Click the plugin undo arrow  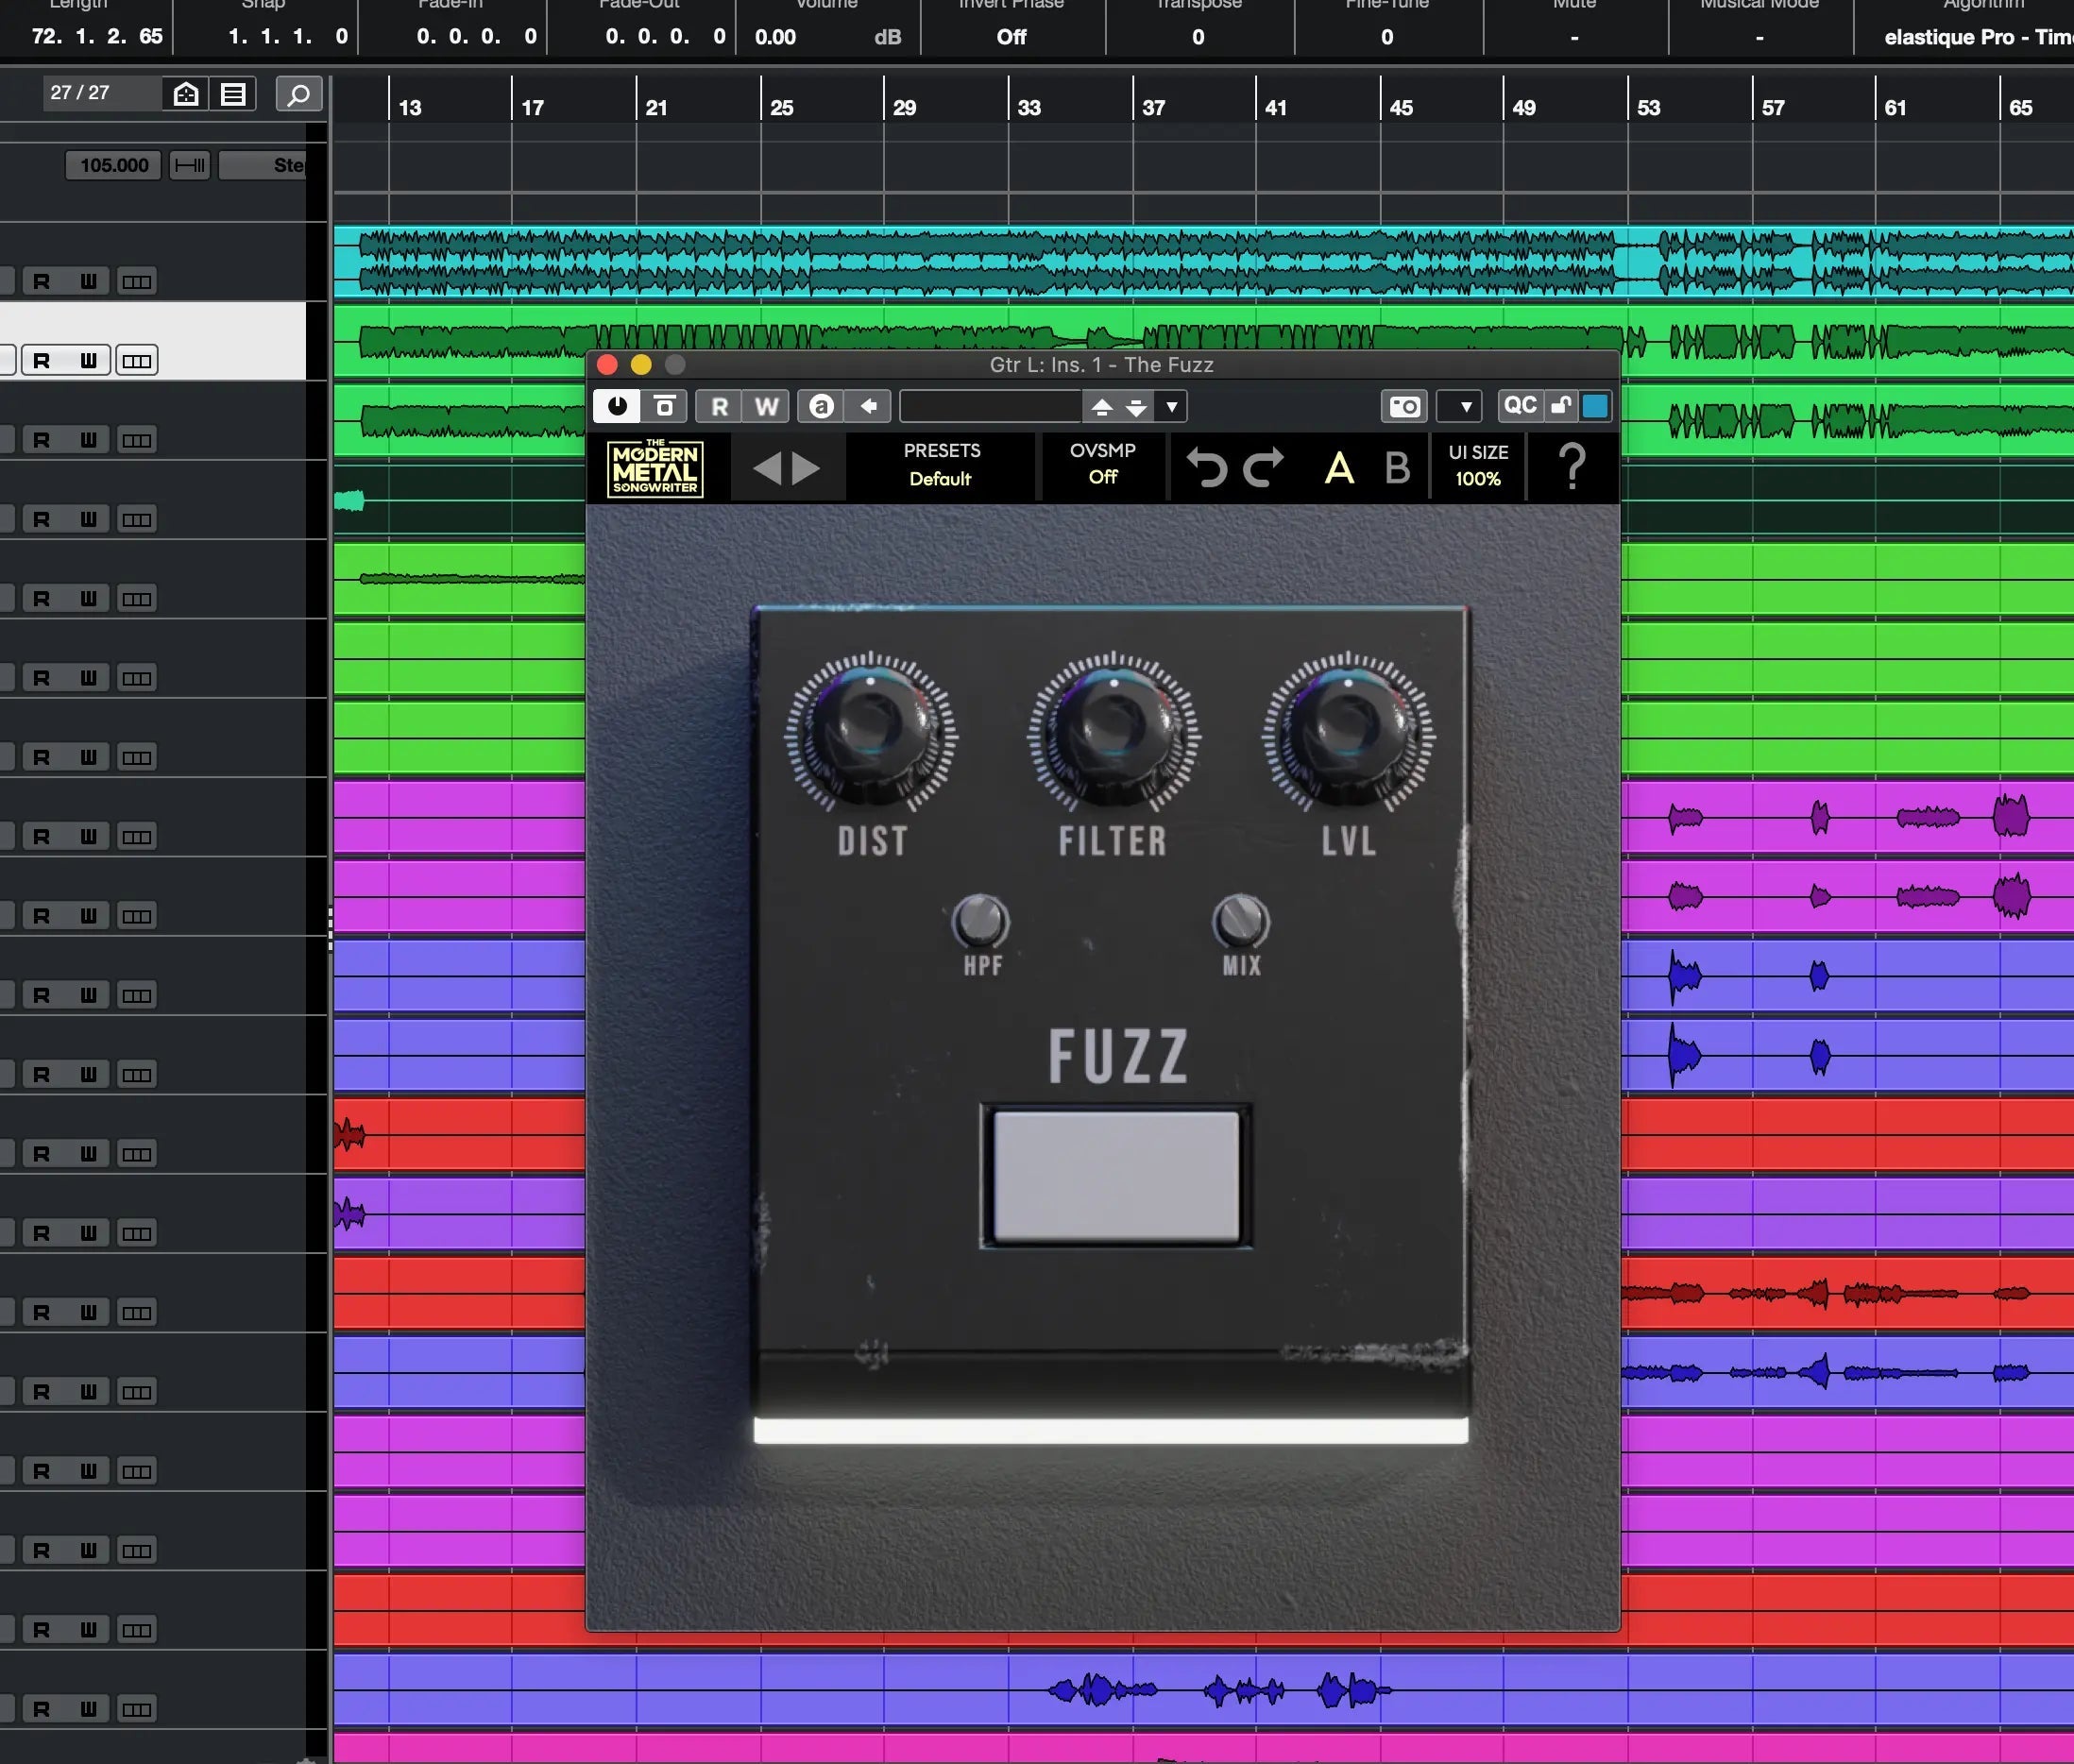point(1207,467)
